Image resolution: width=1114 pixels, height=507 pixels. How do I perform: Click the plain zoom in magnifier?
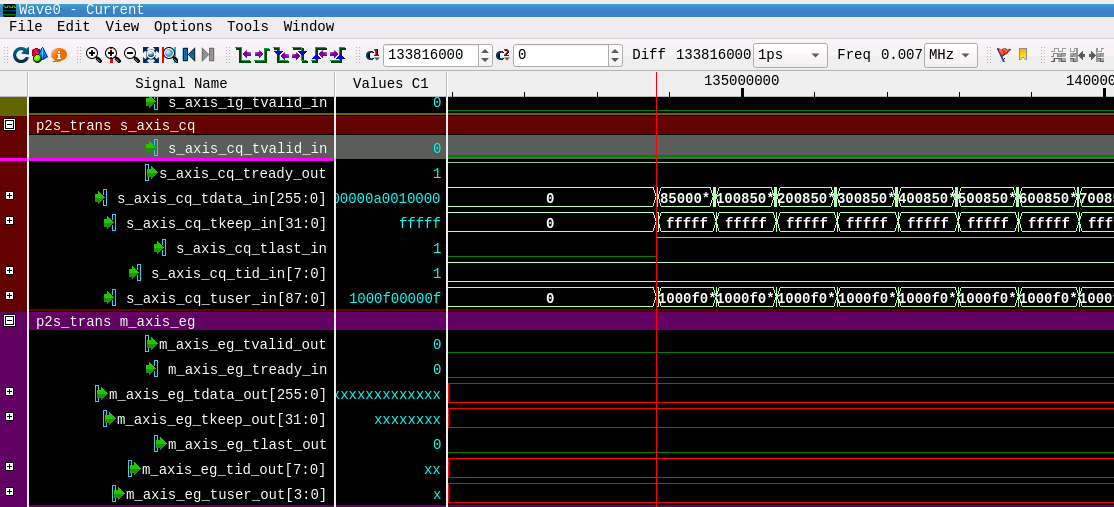coord(93,55)
